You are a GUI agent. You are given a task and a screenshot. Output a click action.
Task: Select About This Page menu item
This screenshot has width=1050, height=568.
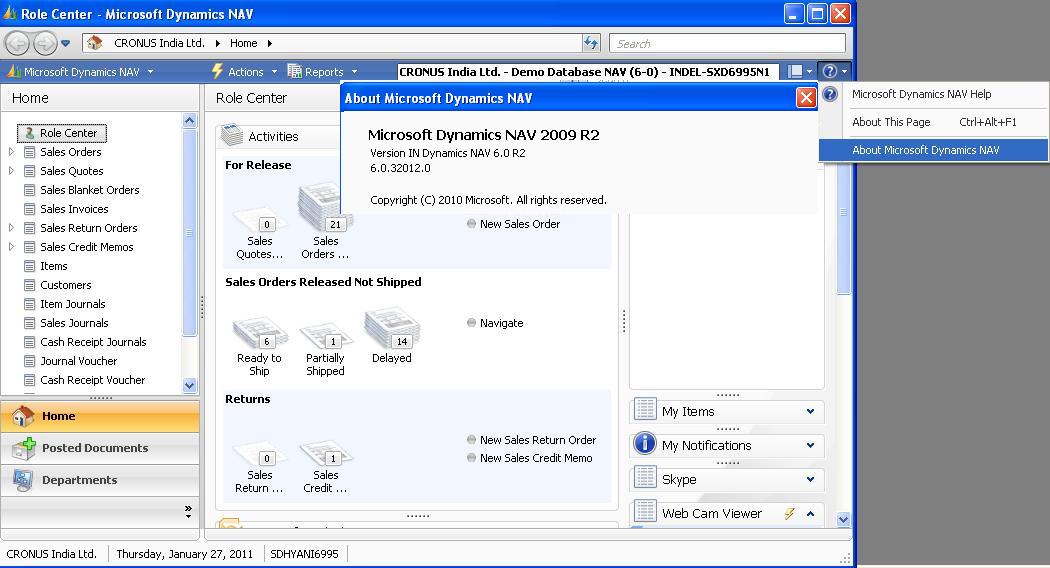pyautogui.click(x=933, y=122)
